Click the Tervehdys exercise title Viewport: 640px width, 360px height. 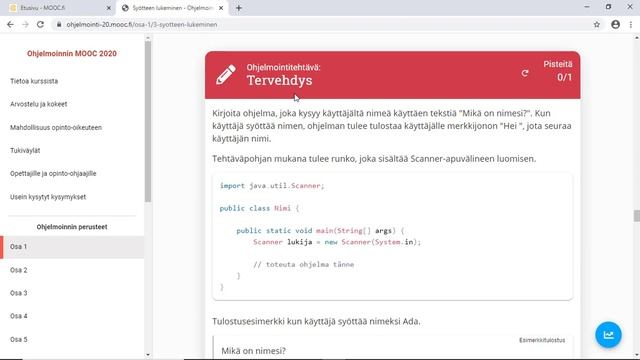pyautogui.click(x=279, y=80)
